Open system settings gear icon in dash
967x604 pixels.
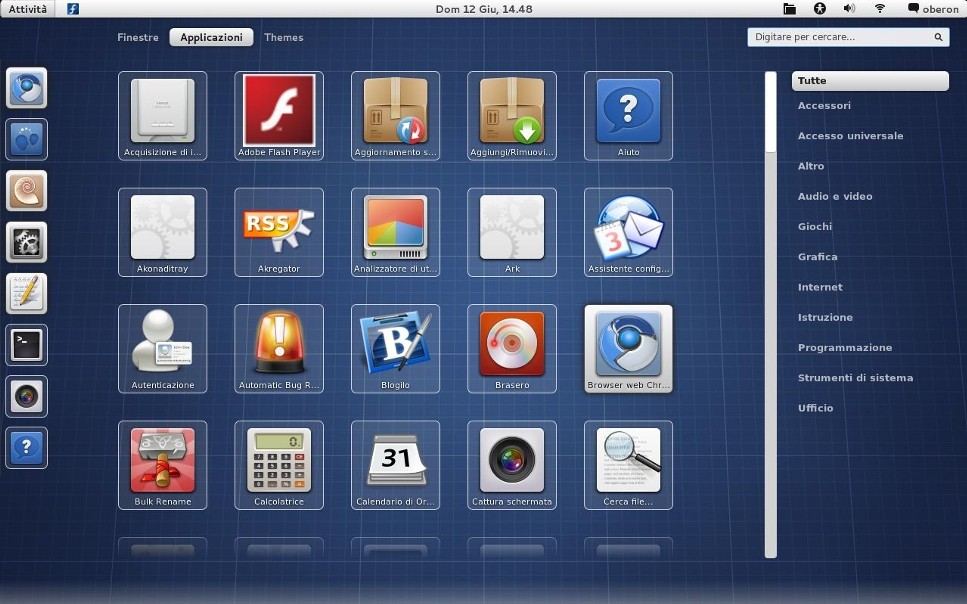[27, 242]
